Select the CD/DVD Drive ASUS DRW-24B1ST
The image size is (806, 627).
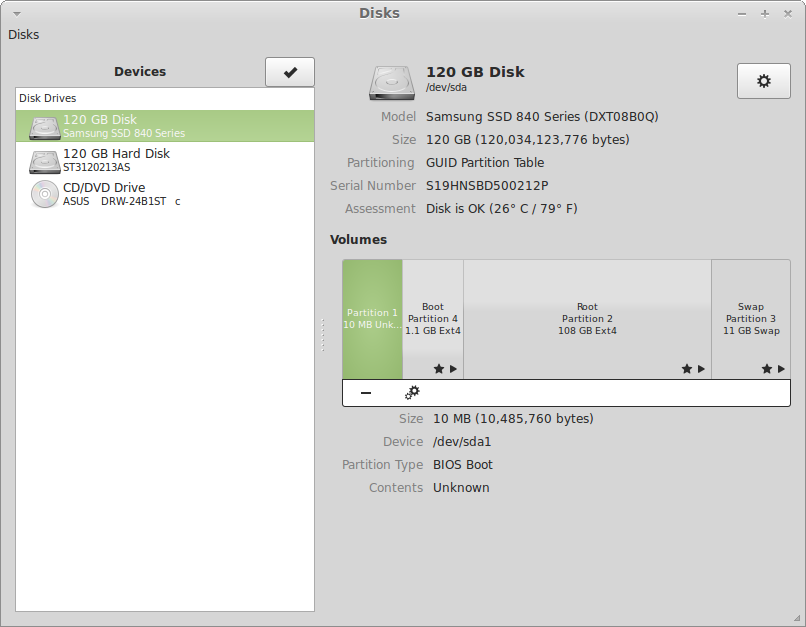[x=164, y=194]
